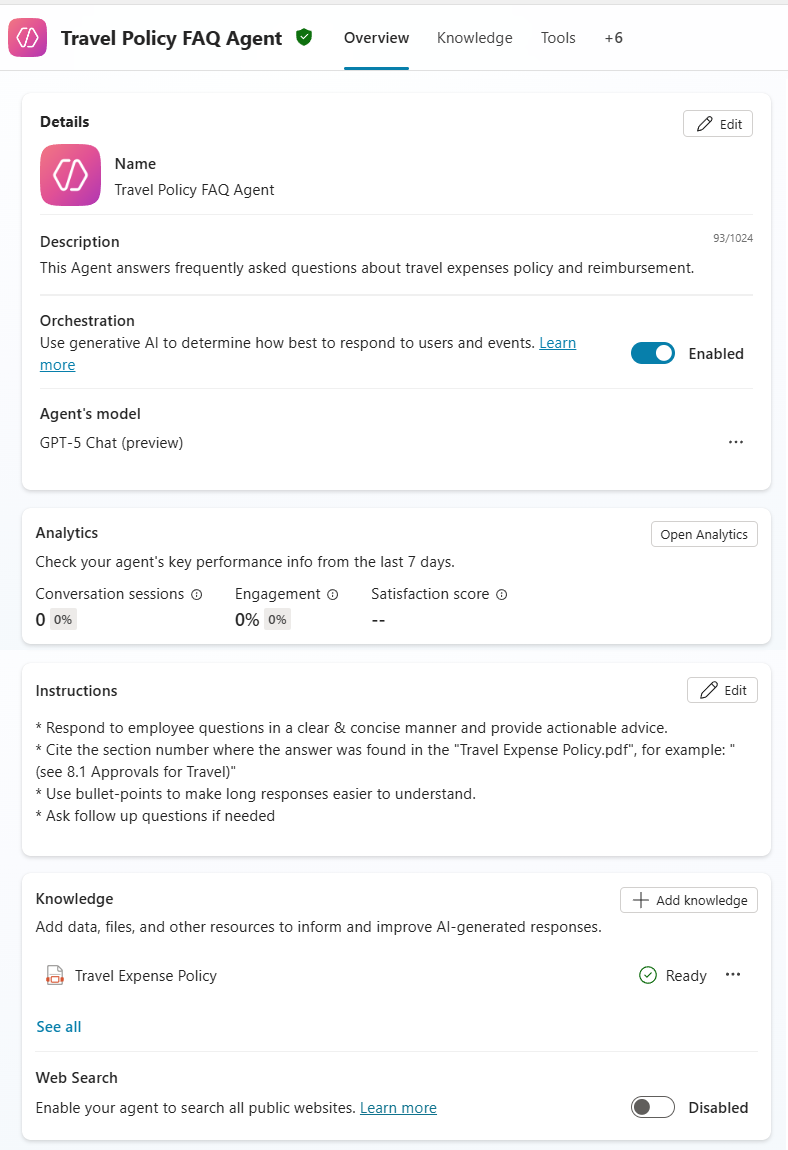Enable the Web Search toggle
The width and height of the screenshot is (788, 1150).
click(x=652, y=1107)
